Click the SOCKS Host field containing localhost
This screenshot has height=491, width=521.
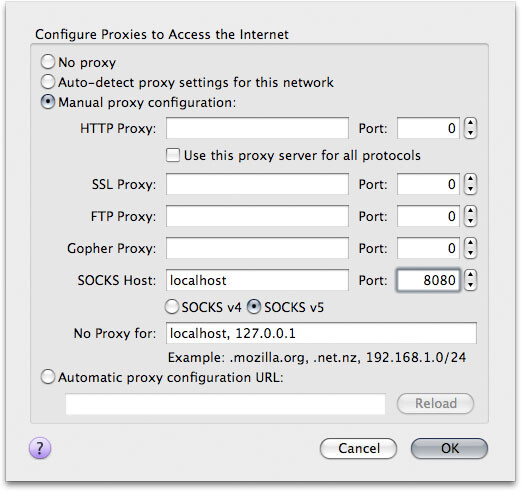point(257,280)
